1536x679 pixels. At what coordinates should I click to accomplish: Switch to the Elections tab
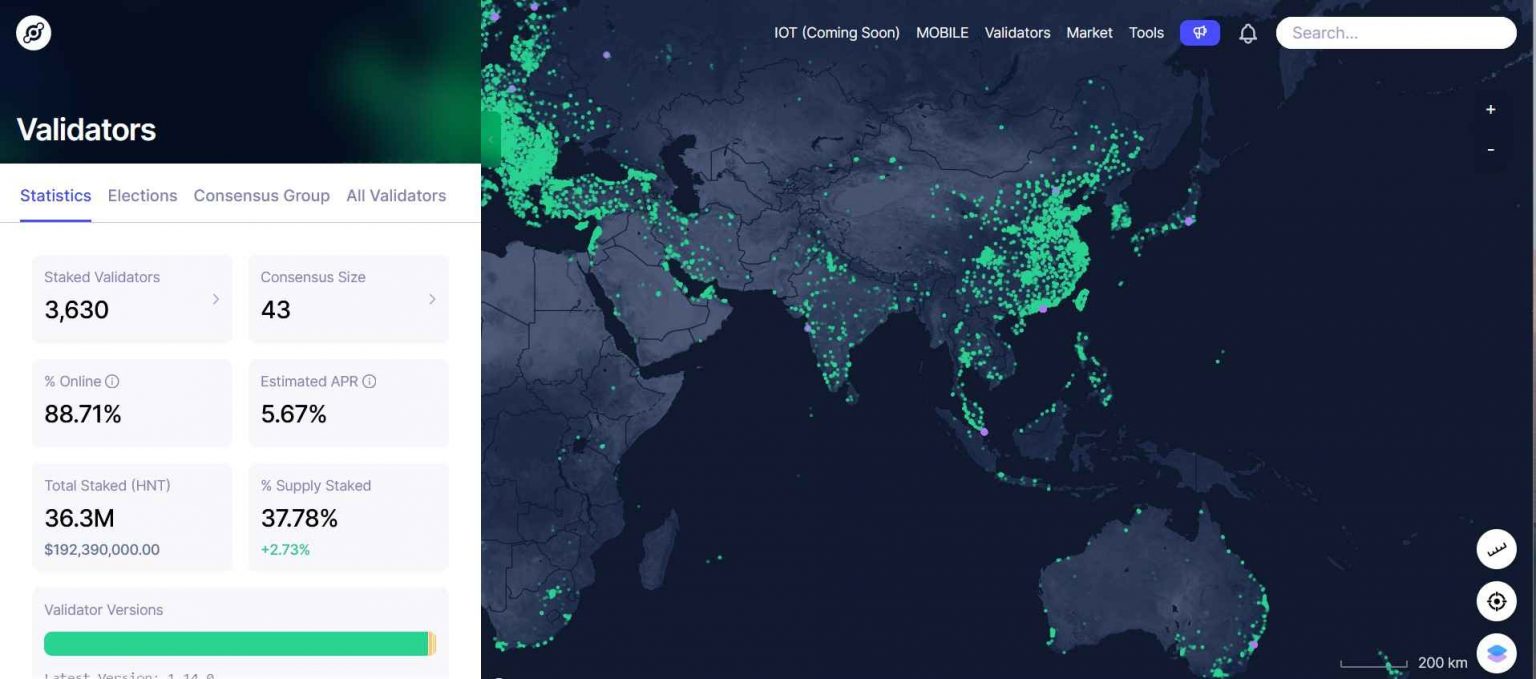tap(142, 196)
